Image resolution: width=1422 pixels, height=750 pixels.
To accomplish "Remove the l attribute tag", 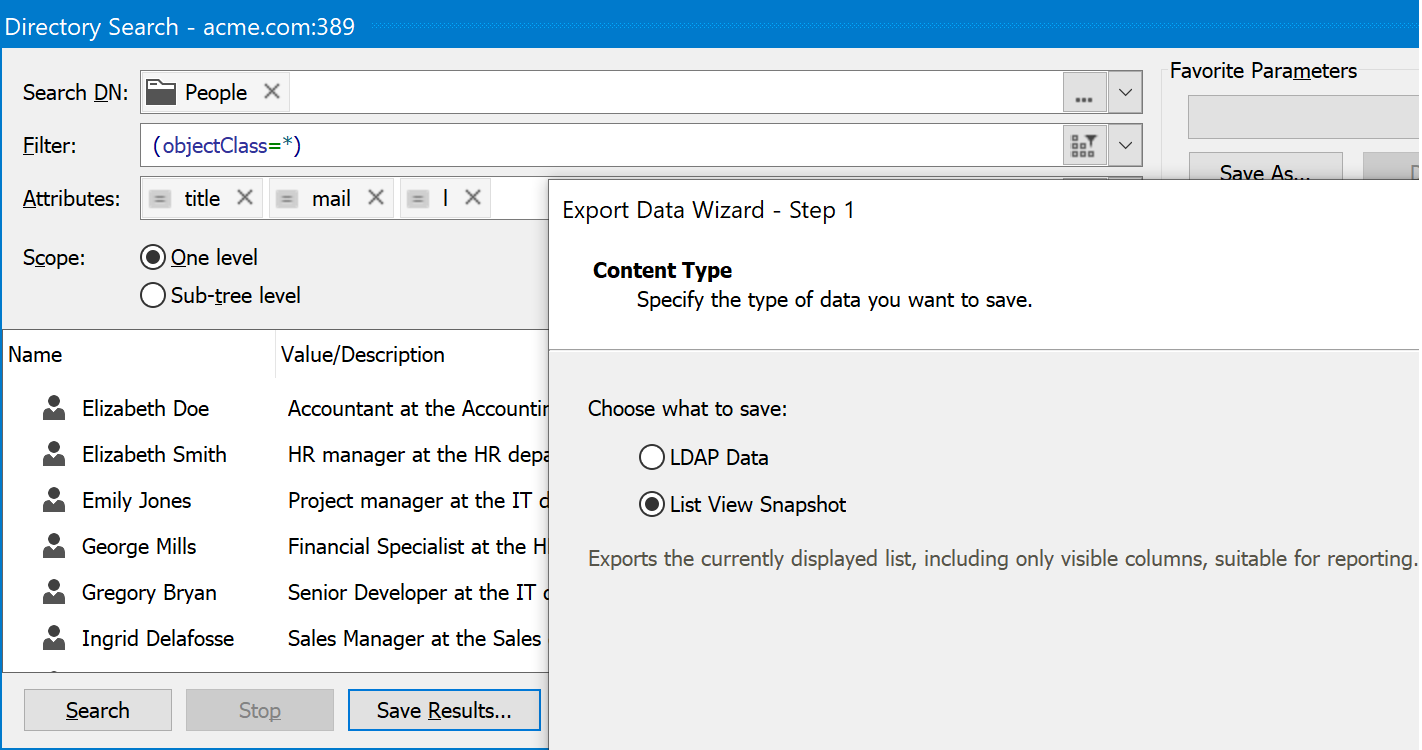I will (473, 198).
